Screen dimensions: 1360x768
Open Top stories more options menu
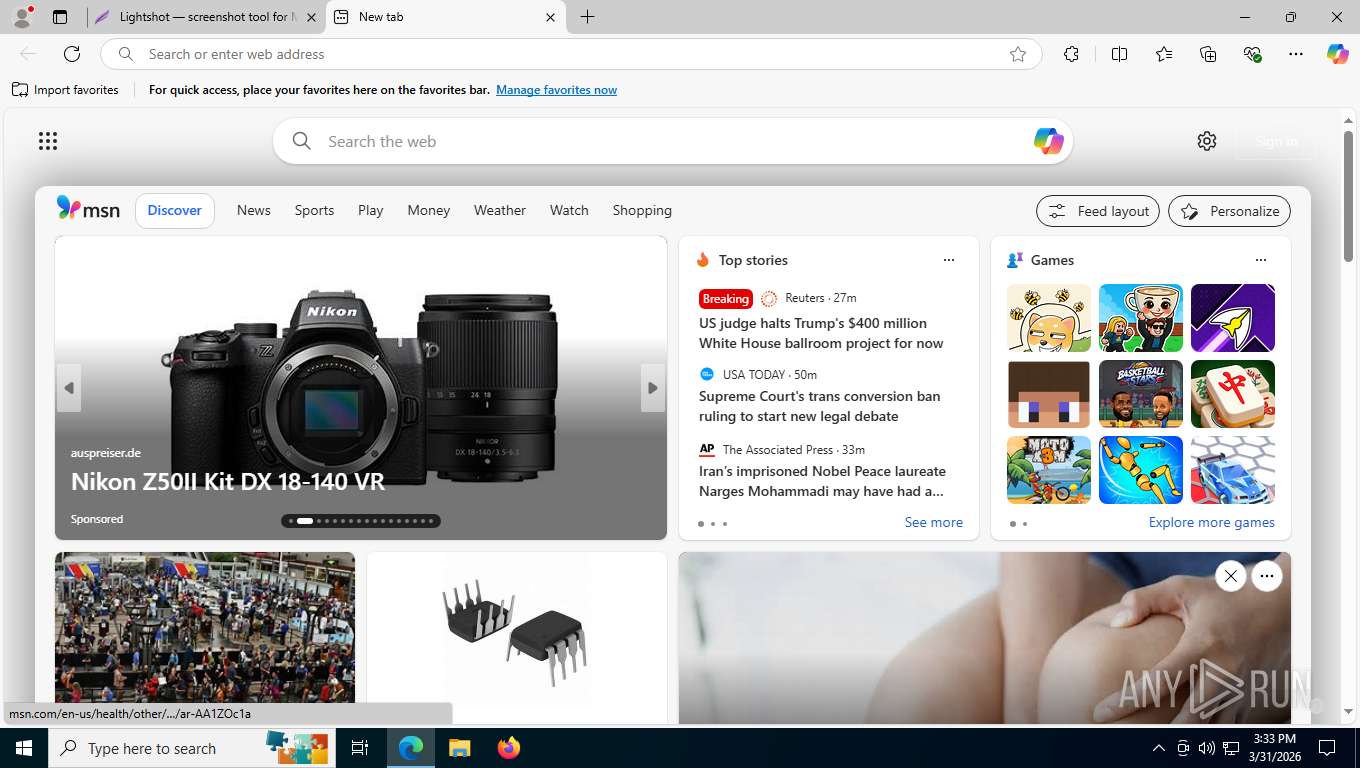[x=949, y=260]
